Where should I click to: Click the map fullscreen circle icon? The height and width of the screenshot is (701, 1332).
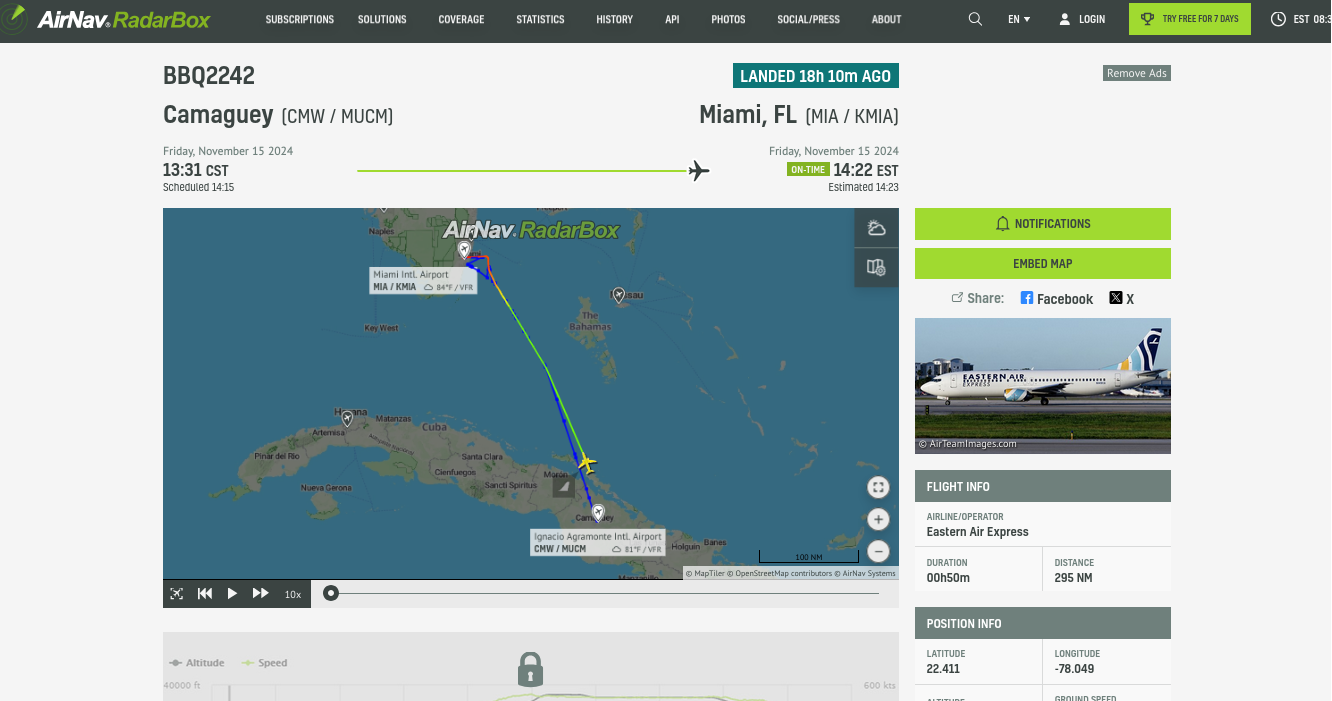click(878, 487)
